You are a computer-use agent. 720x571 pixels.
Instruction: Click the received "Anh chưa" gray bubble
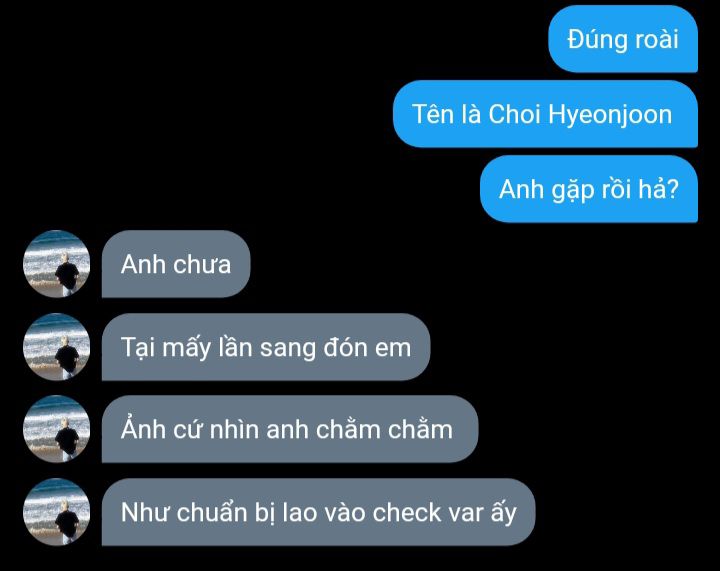tap(176, 264)
